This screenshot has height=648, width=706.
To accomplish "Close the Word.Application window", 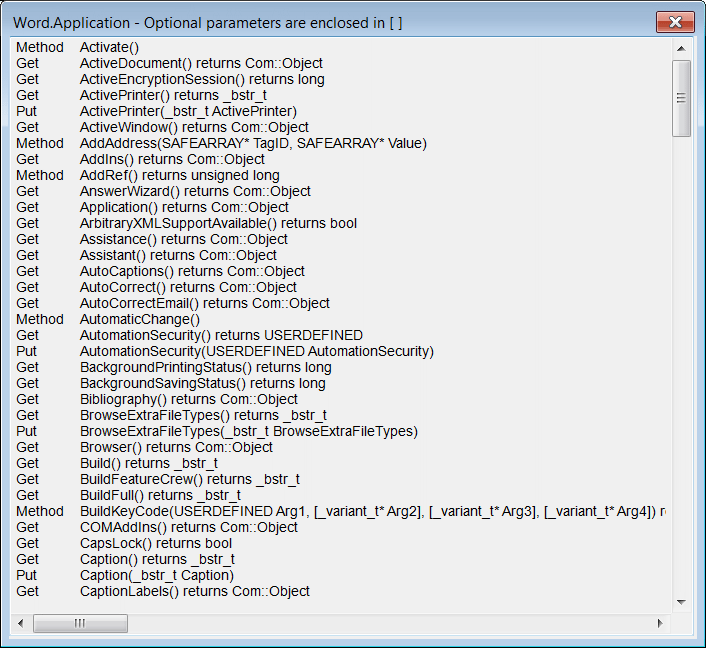I will point(675,22).
